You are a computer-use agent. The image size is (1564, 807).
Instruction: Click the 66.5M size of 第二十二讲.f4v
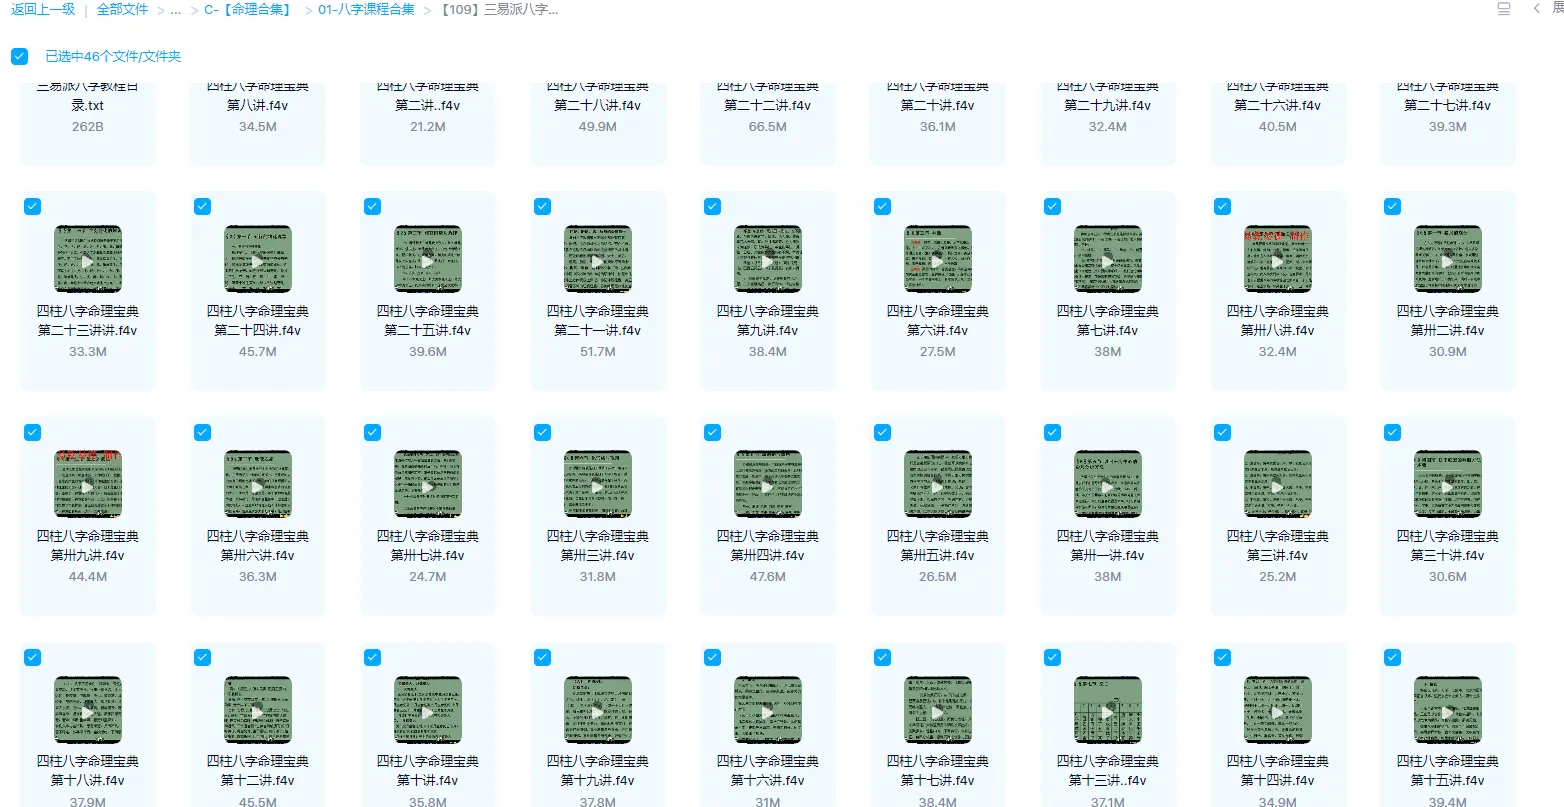coord(768,127)
